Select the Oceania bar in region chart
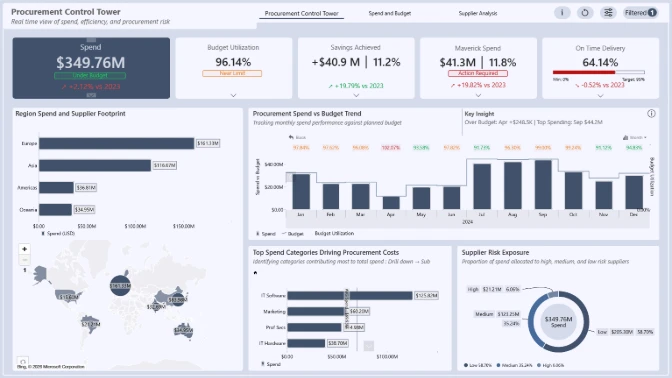Viewport: 672px width, 378px height. pos(55,210)
